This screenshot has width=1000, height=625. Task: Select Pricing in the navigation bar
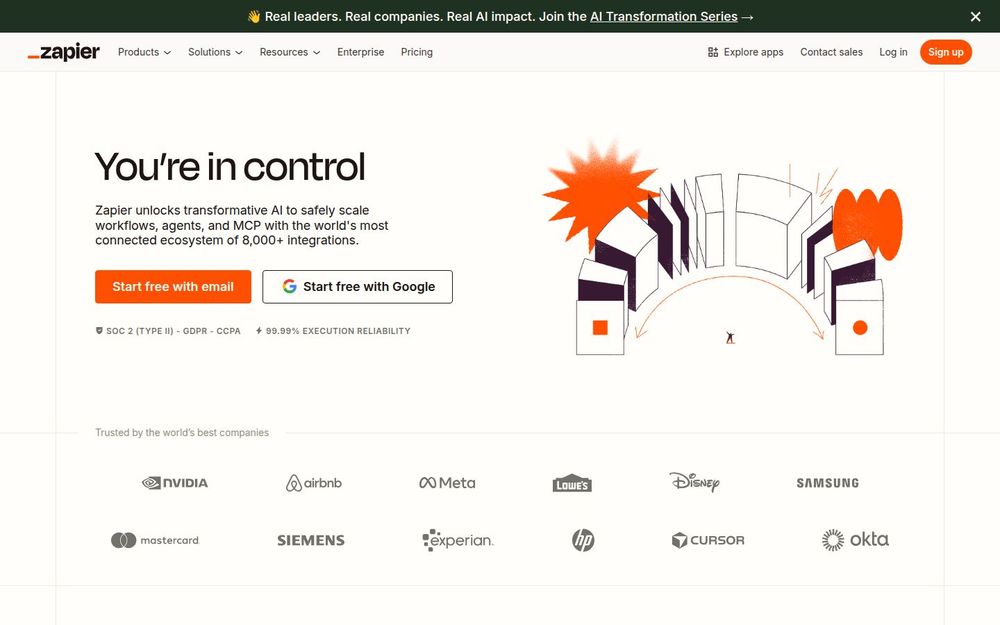[x=417, y=52]
